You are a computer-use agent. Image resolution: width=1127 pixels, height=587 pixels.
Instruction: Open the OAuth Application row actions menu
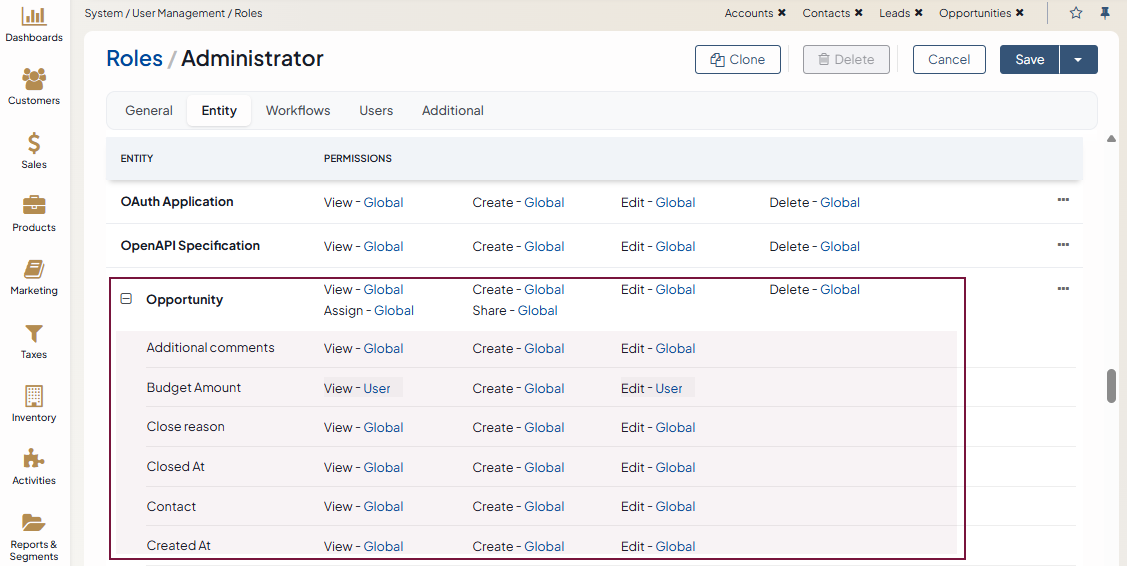coord(1063,201)
